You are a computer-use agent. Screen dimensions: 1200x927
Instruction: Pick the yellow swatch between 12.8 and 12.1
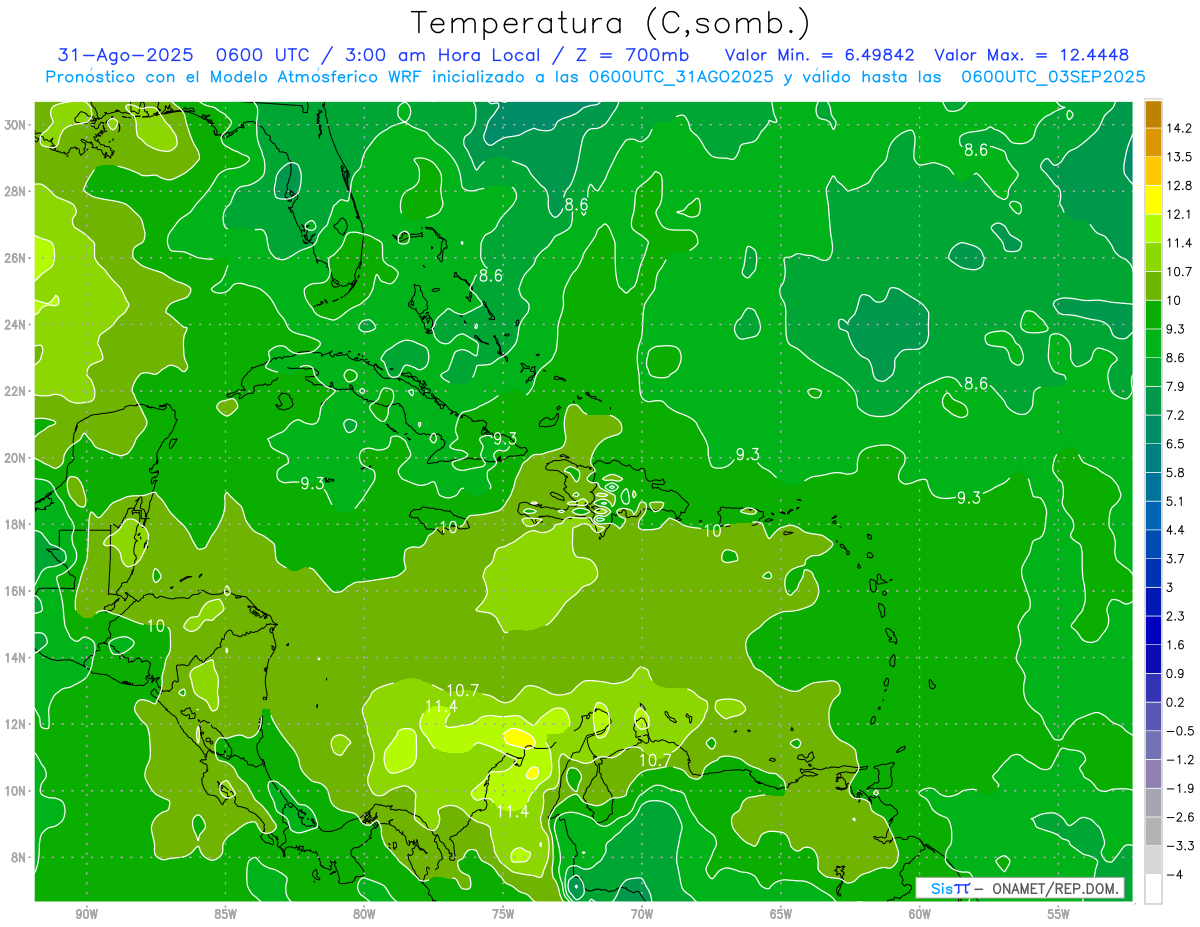click(1153, 200)
